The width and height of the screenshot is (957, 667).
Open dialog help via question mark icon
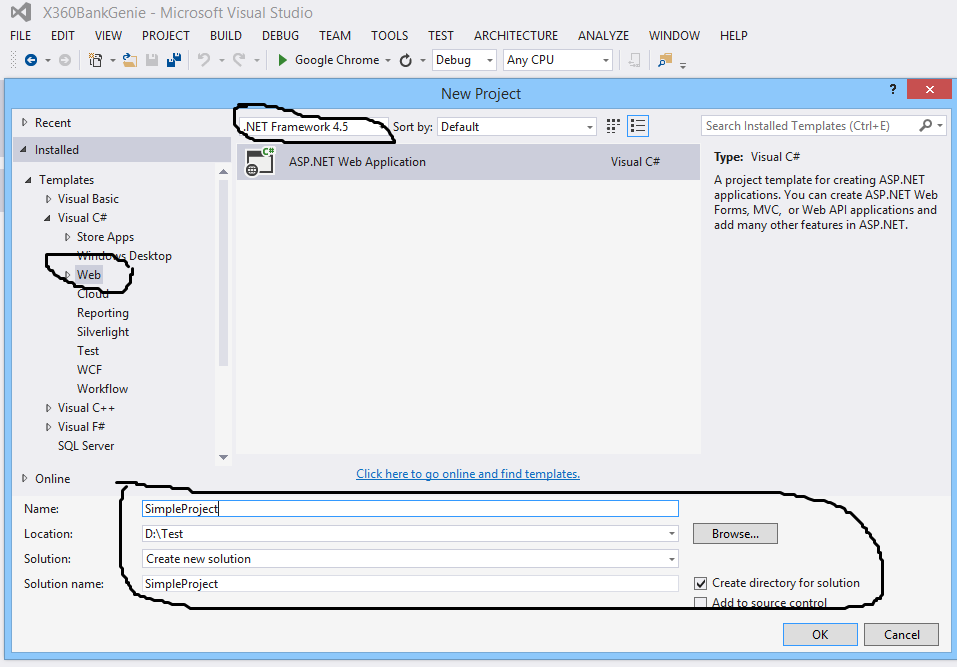pyautogui.click(x=892, y=89)
